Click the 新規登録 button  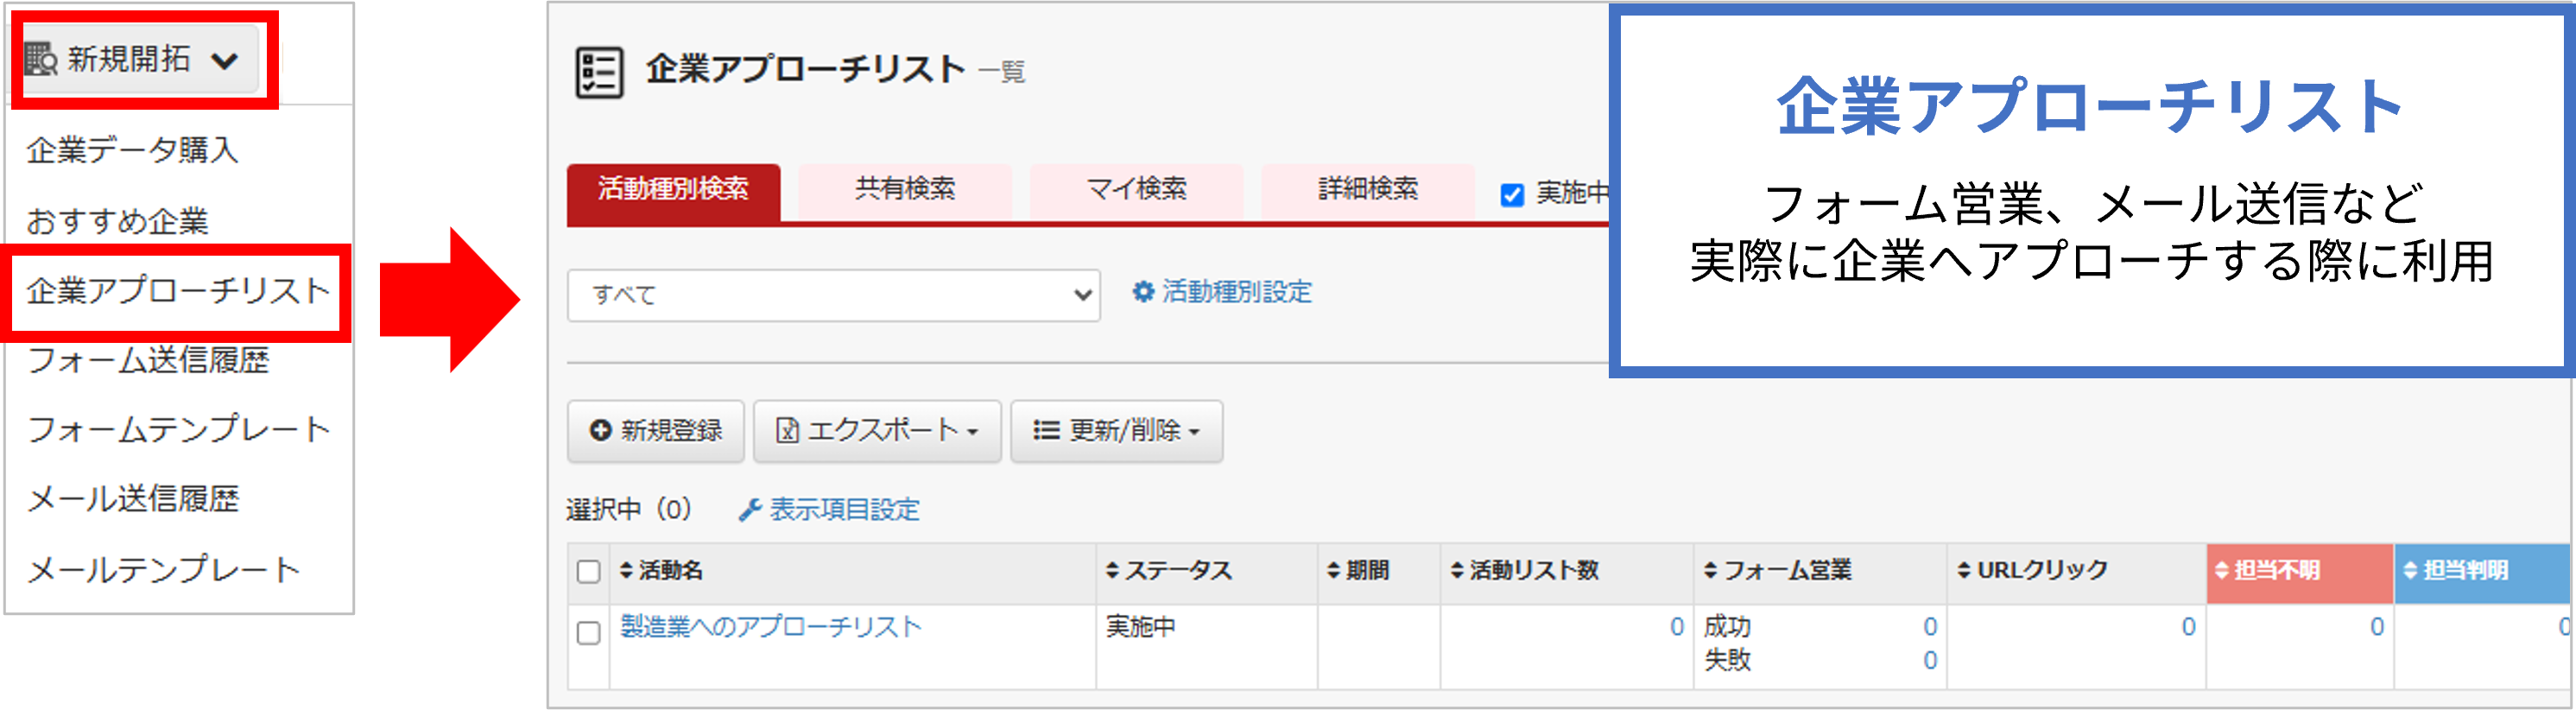(656, 431)
